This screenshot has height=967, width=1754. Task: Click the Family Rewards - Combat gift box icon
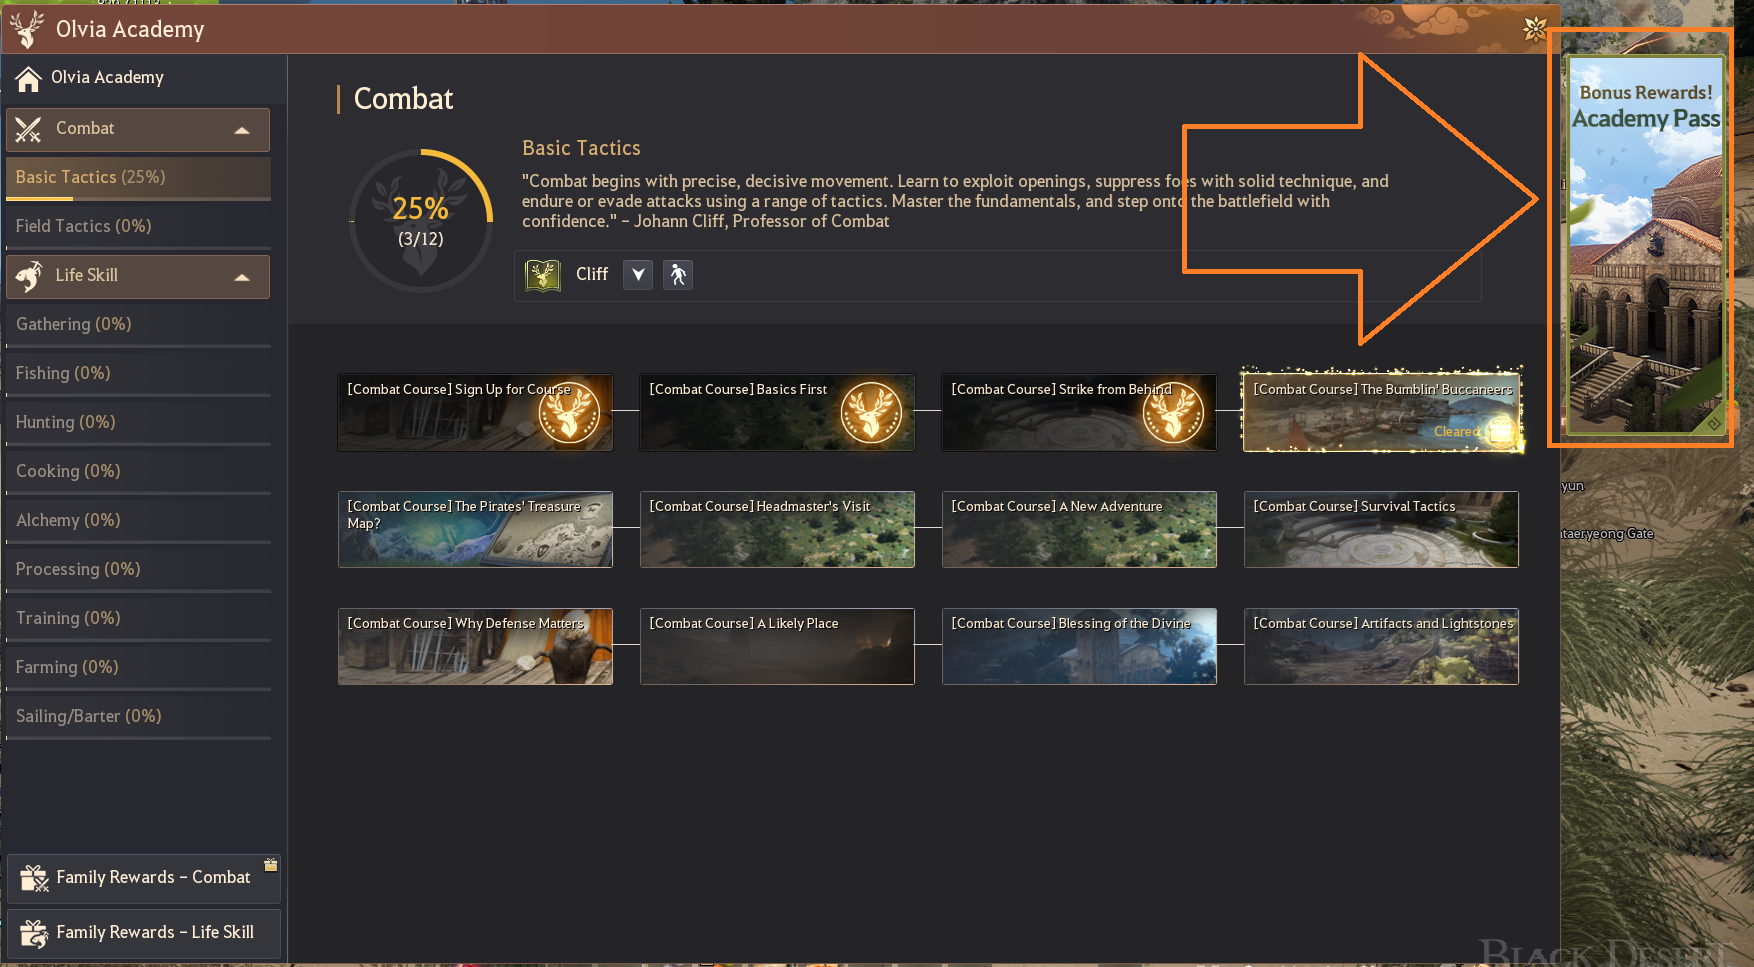click(x=33, y=877)
